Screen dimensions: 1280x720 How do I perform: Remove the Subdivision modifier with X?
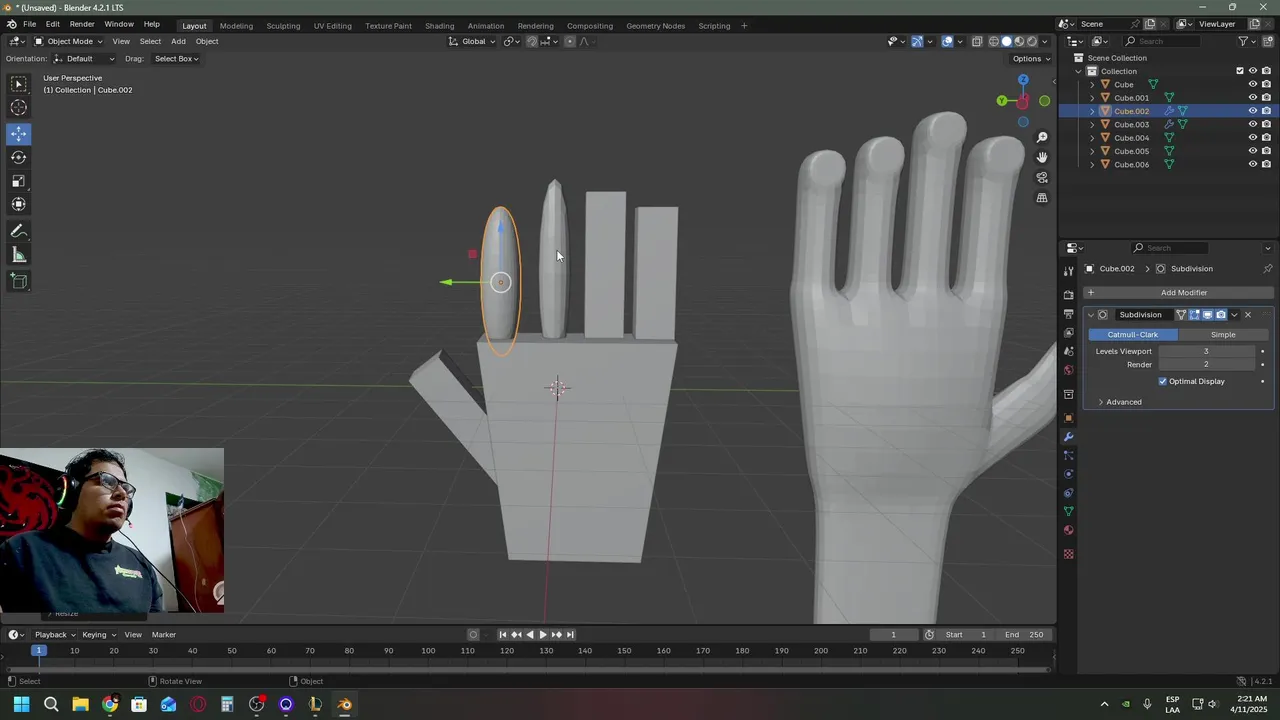coord(1247,315)
